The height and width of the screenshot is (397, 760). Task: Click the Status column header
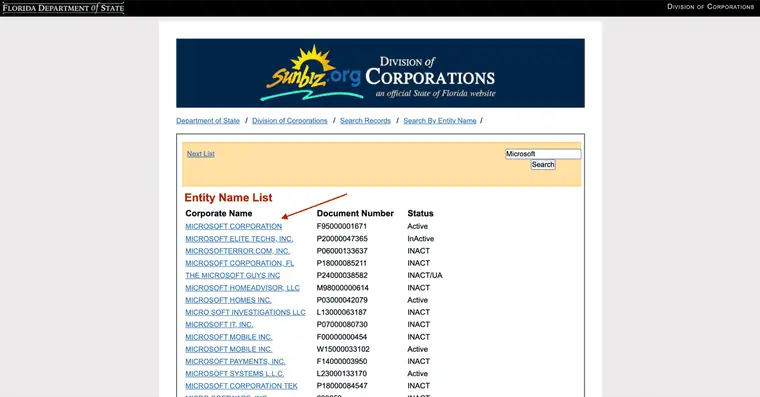420,213
